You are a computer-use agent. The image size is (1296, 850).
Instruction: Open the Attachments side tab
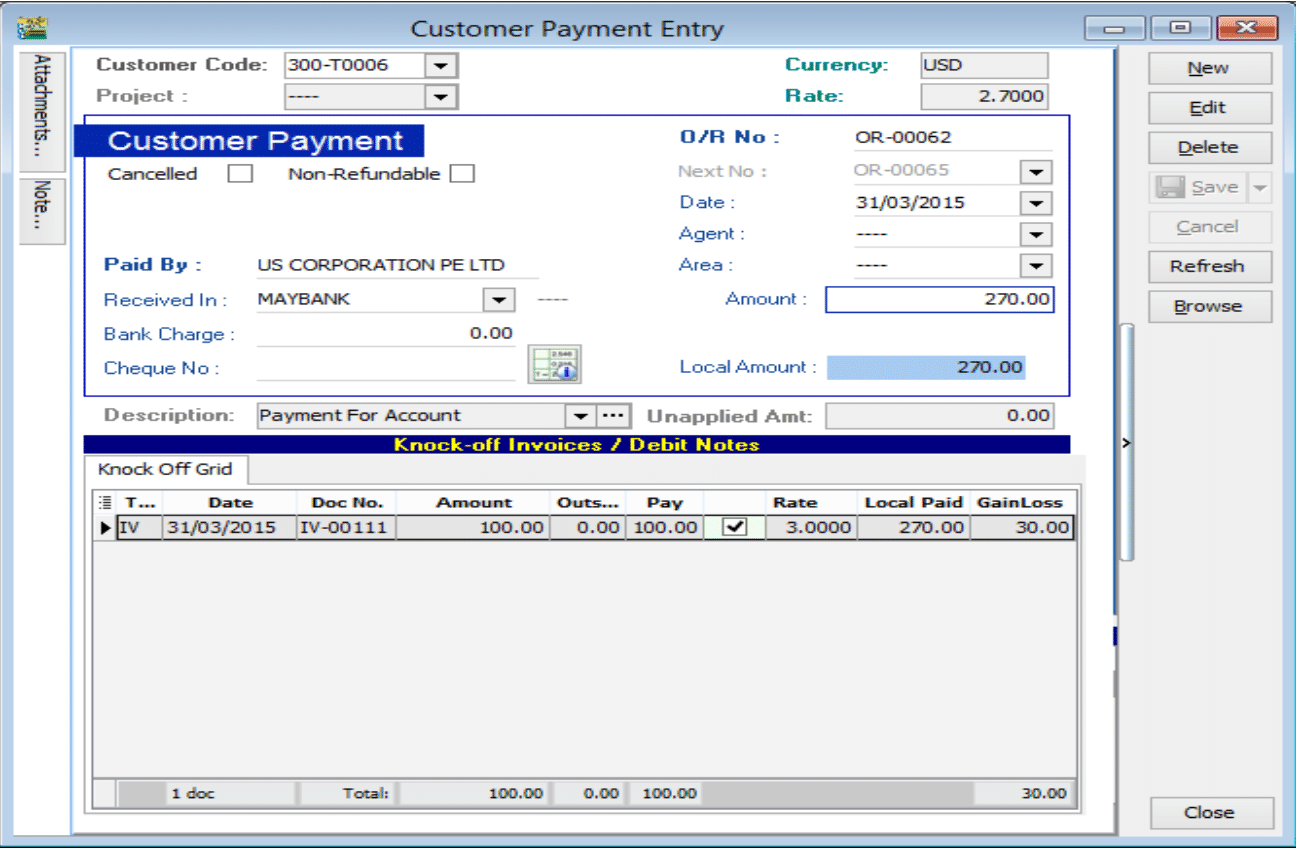click(42, 111)
